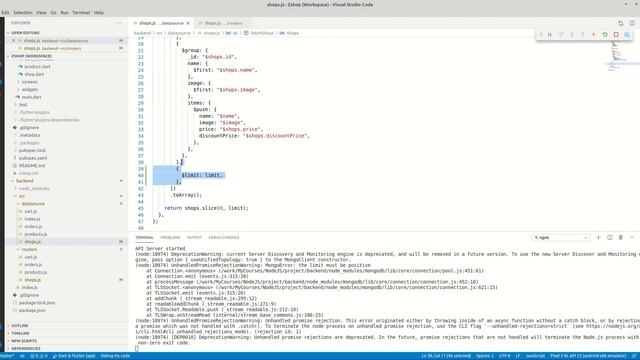Open package.json in the explorer
This screenshot has height=360, width=640.
click(x=32, y=310)
